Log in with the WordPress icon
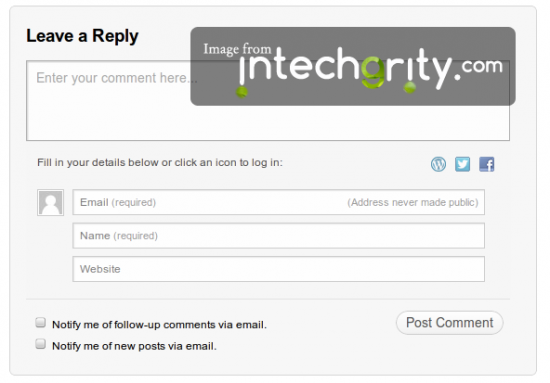 [x=438, y=164]
